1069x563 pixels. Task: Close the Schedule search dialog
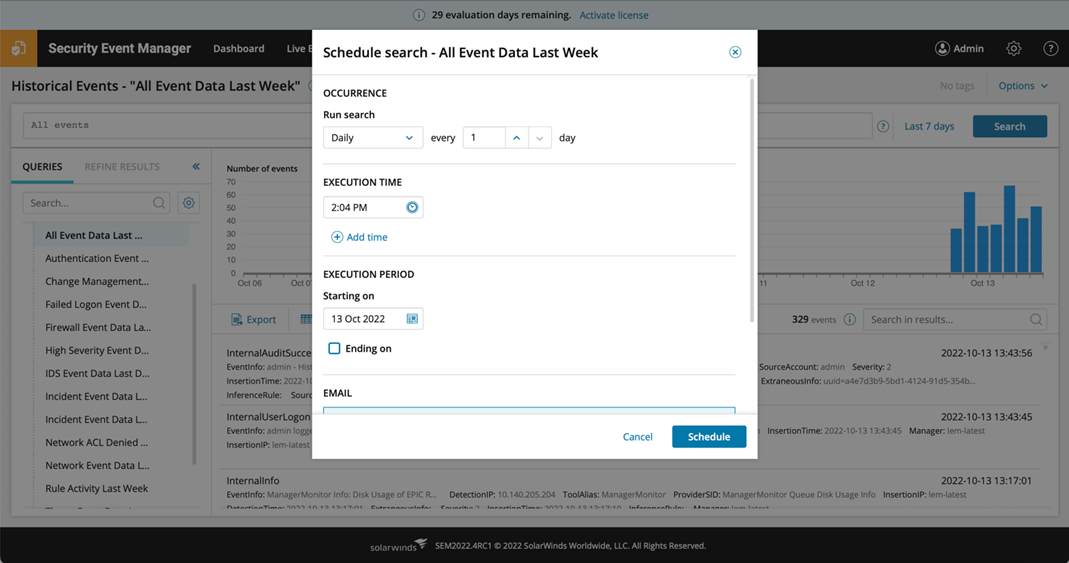(x=735, y=52)
